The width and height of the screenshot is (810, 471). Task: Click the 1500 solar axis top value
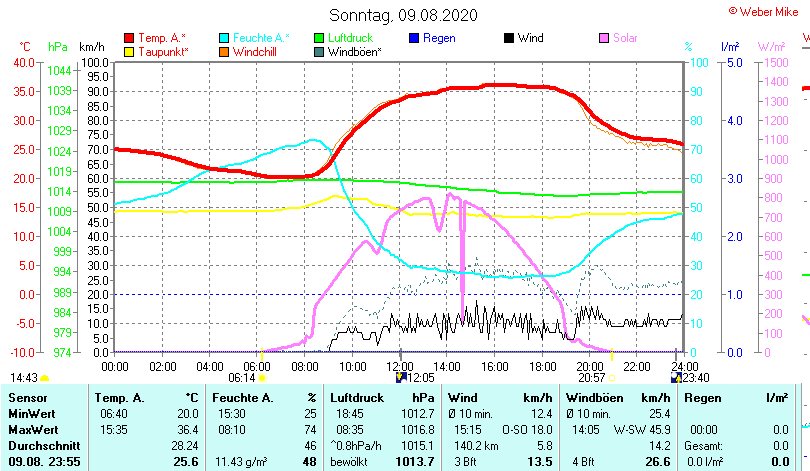point(776,63)
